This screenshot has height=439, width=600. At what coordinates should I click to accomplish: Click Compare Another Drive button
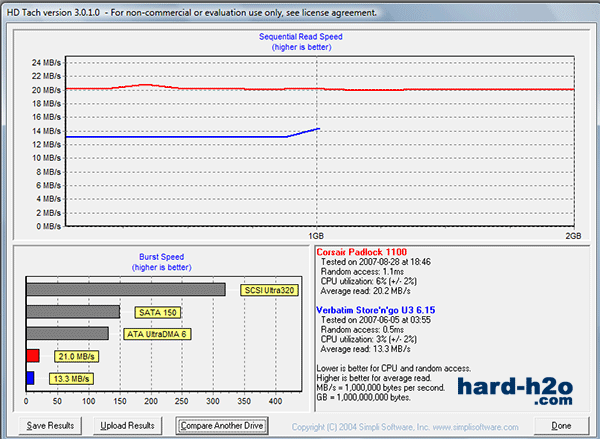click(221, 425)
